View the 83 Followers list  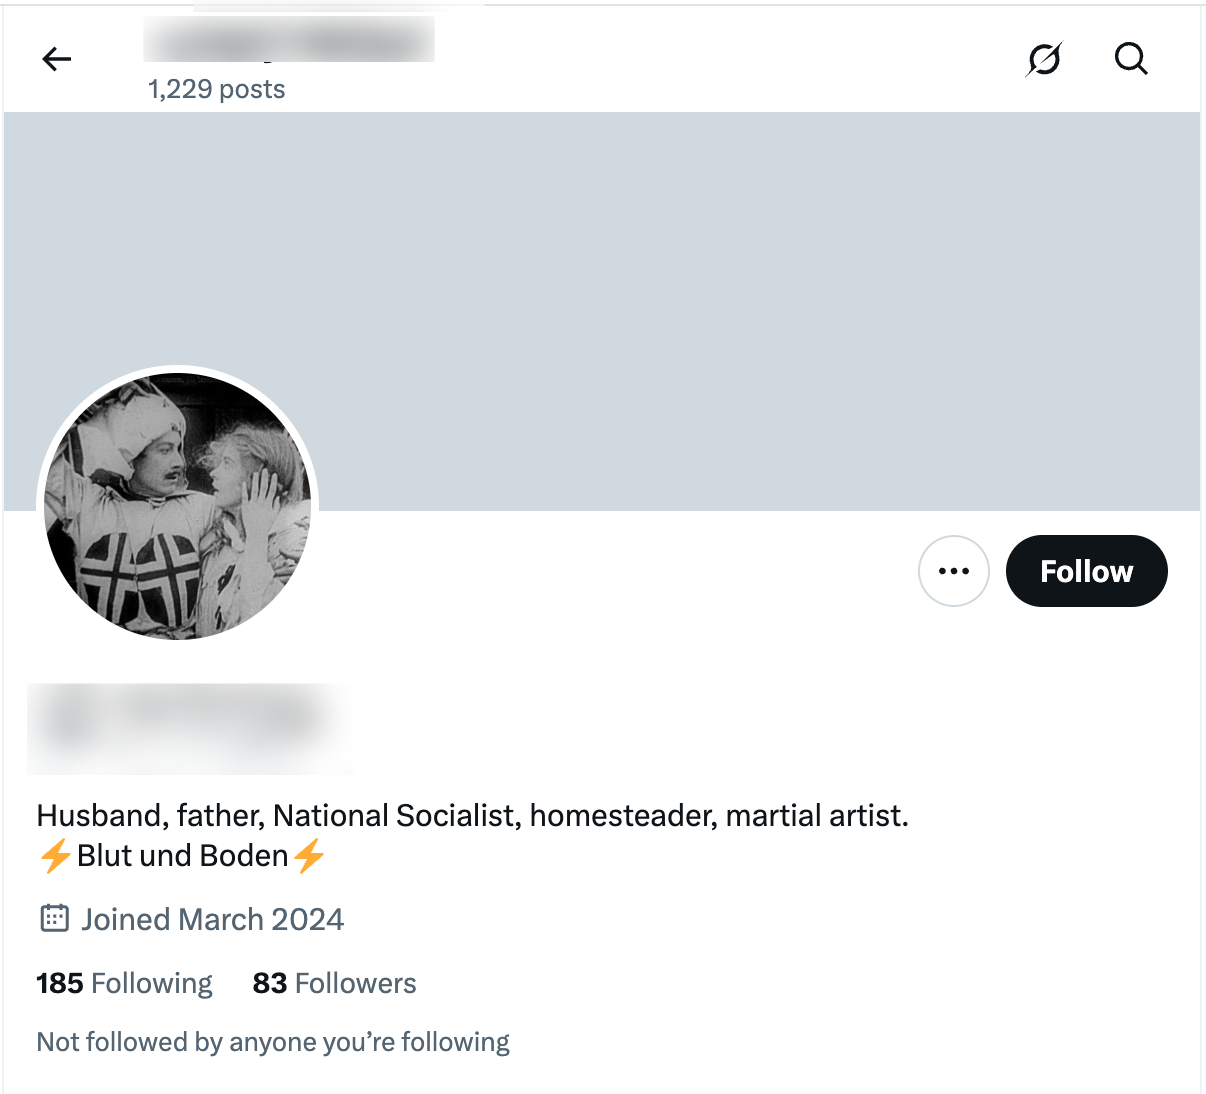pyautogui.click(x=334, y=983)
